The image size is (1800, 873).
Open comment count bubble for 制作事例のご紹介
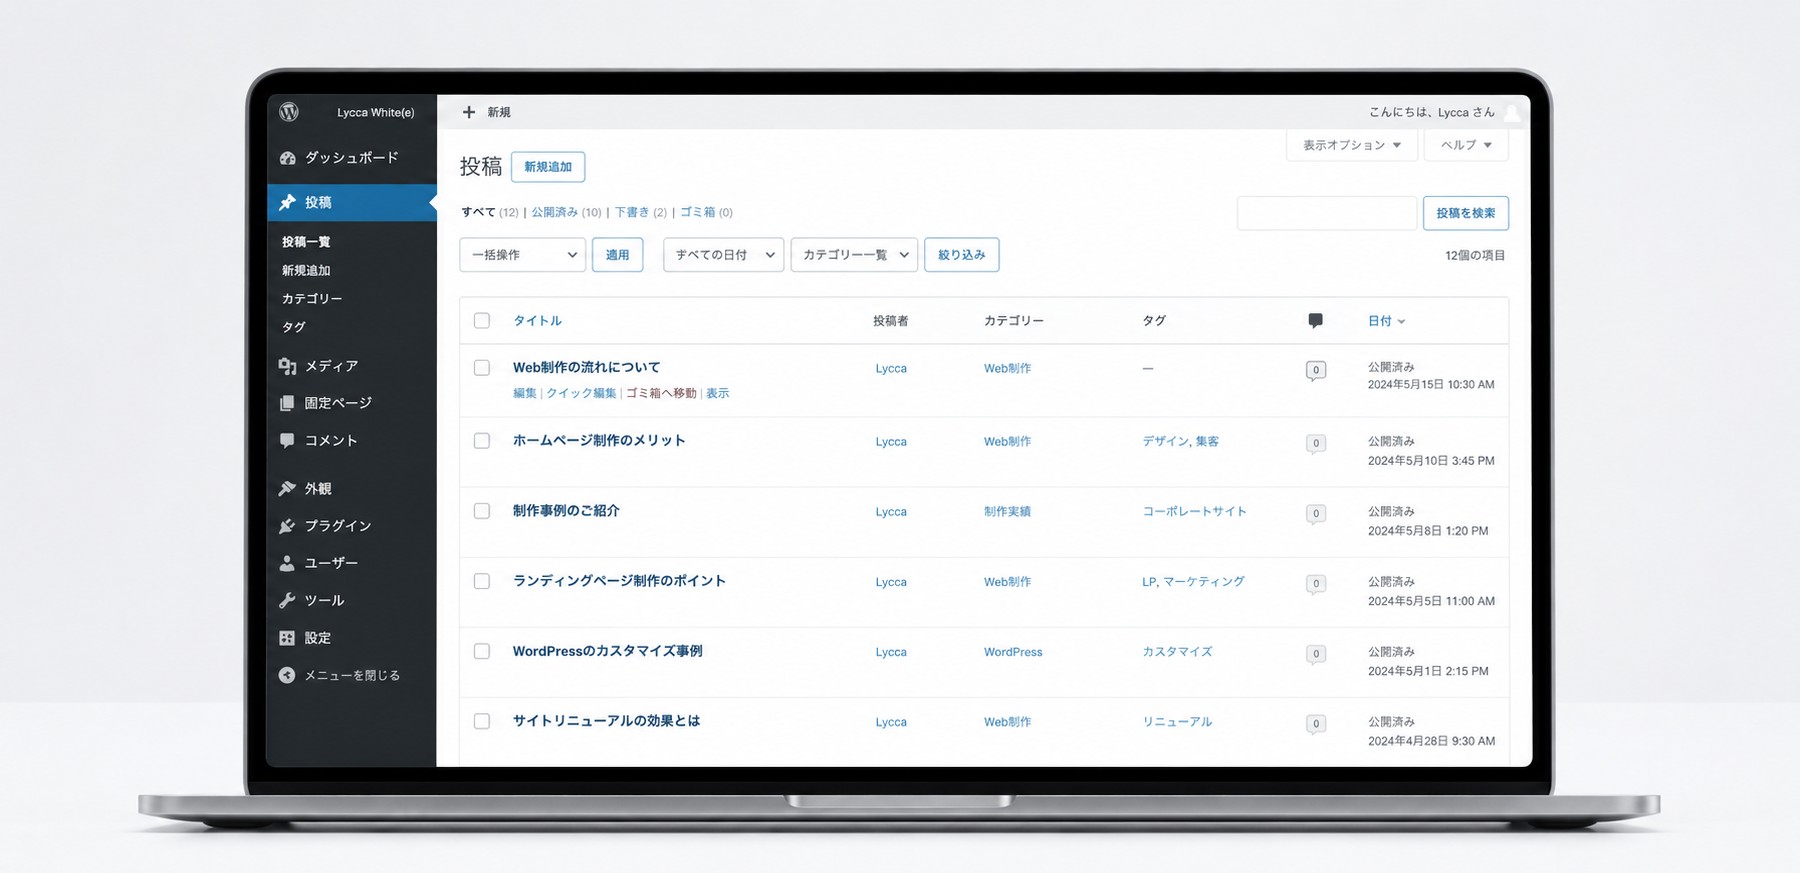1316,514
